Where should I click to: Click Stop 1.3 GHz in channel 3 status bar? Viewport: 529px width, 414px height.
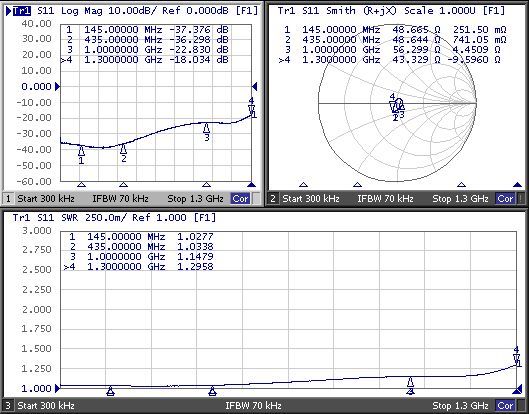coord(460,405)
